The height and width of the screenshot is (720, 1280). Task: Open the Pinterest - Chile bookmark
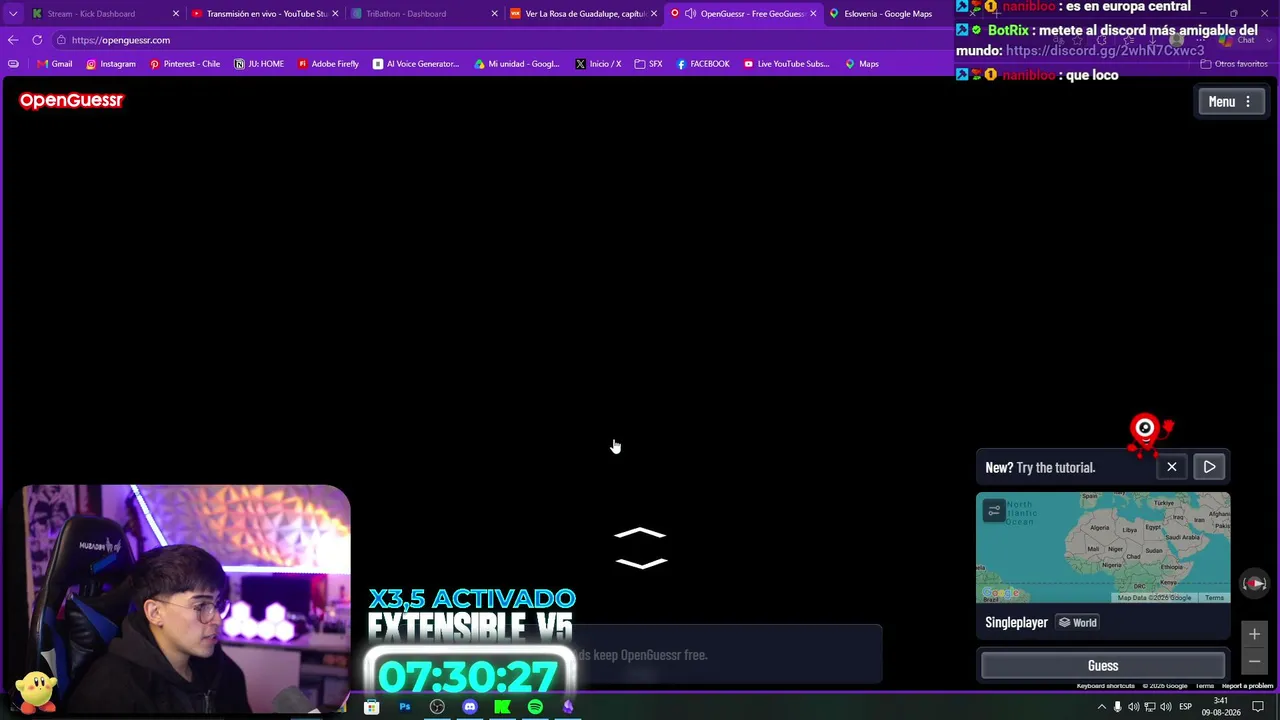click(x=185, y=64)
